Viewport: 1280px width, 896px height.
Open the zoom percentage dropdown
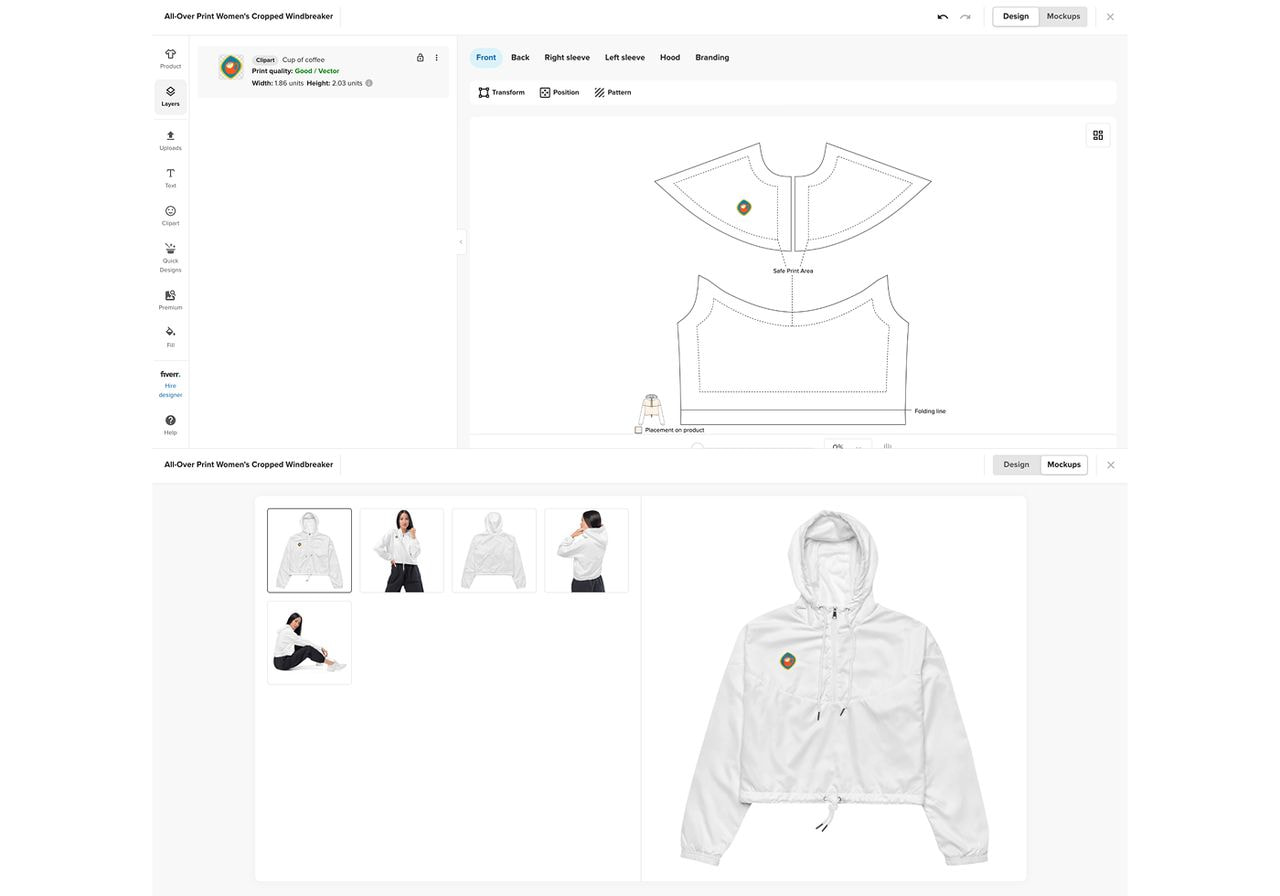click(x=848, y=447)
